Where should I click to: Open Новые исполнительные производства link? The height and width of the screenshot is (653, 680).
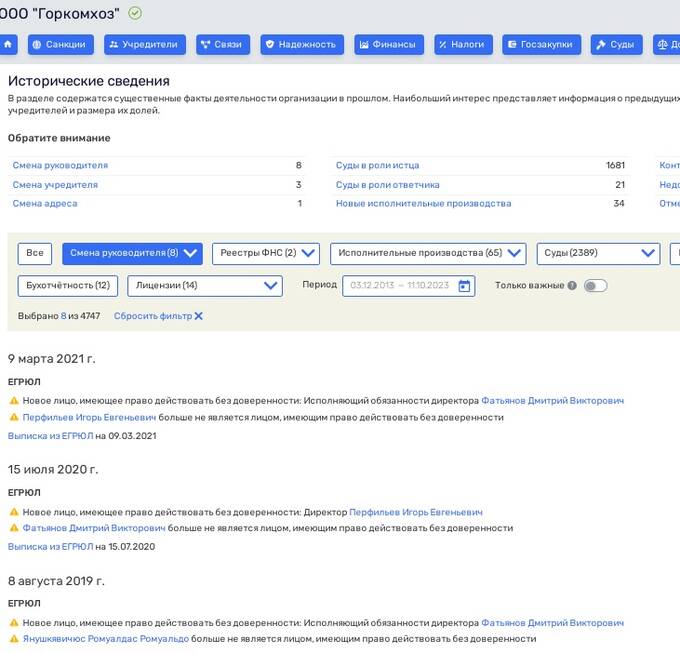pyautogui.click(x=423, y=203)
